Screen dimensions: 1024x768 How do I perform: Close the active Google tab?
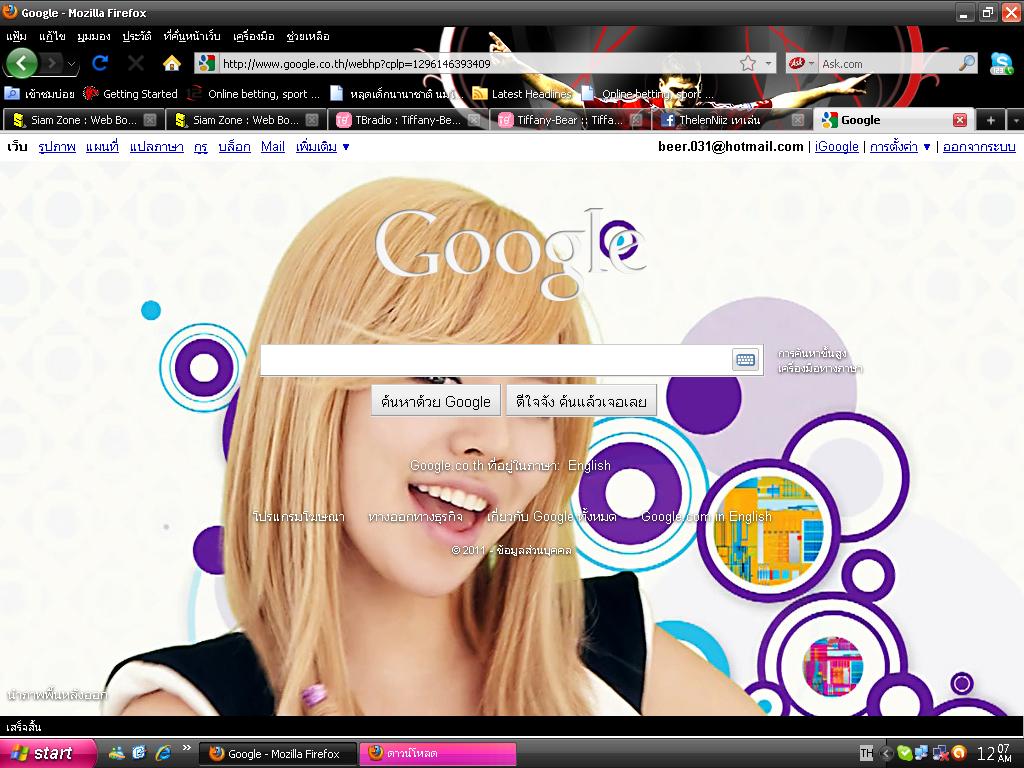click(959, 120)
